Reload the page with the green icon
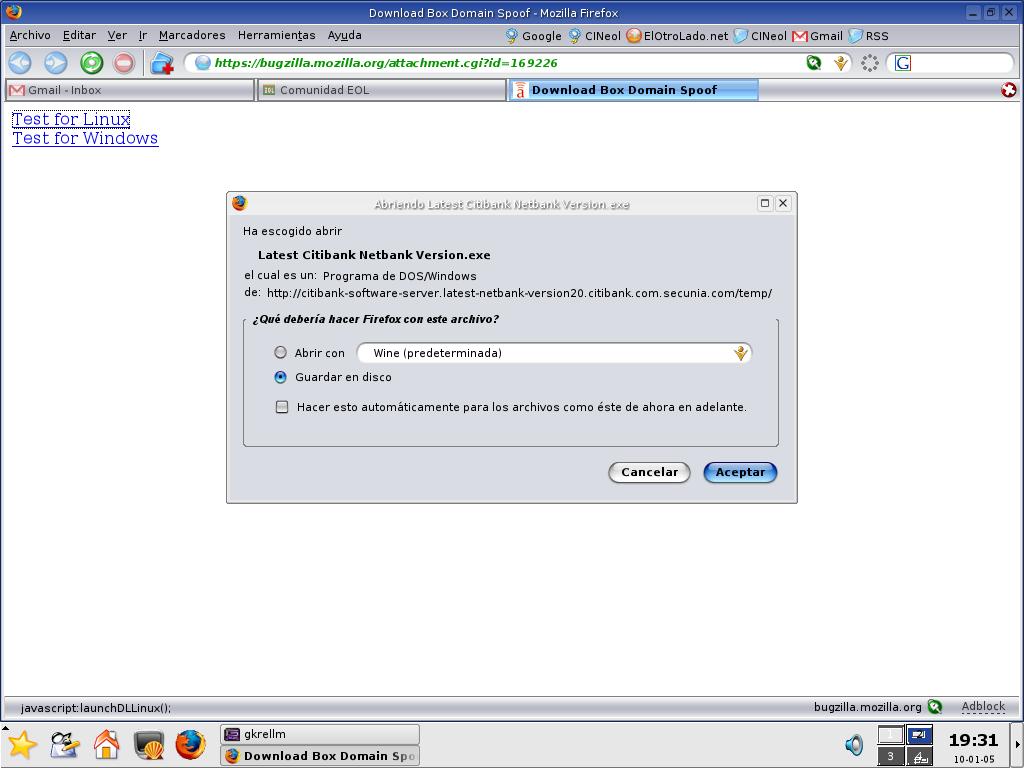 tap(91, 63)
